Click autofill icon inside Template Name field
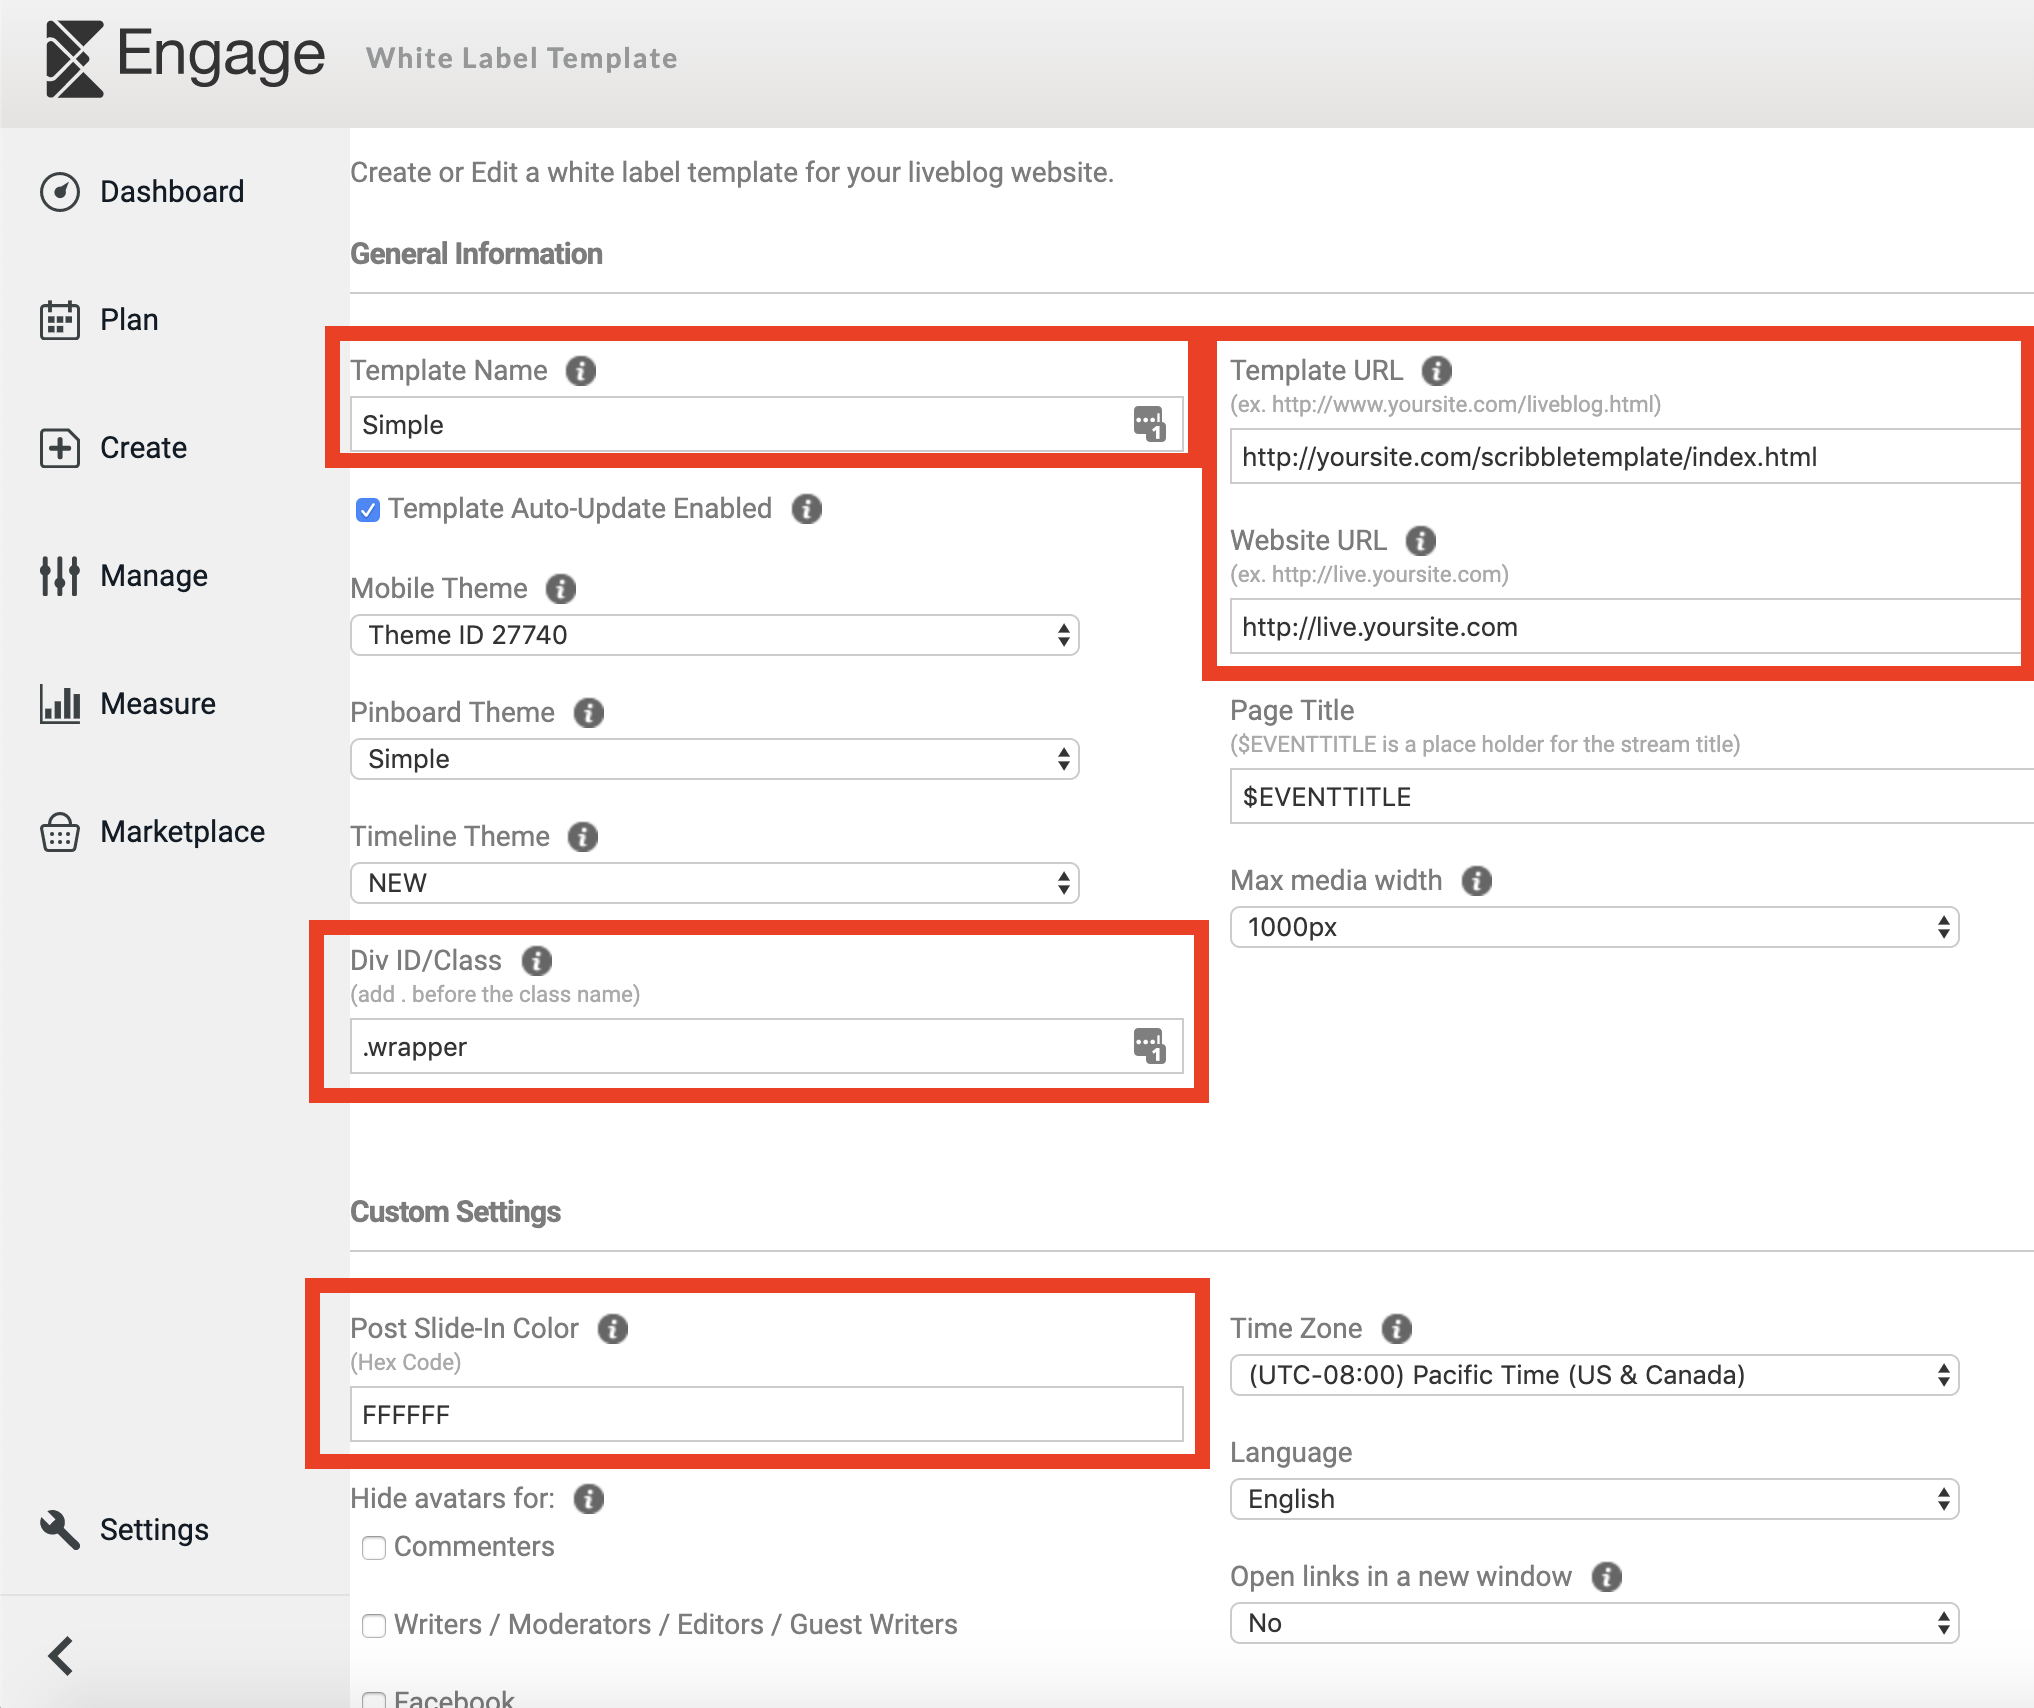This screenshot has height=1708, width=2034. pyautogui.click(x=1150, y=424)
